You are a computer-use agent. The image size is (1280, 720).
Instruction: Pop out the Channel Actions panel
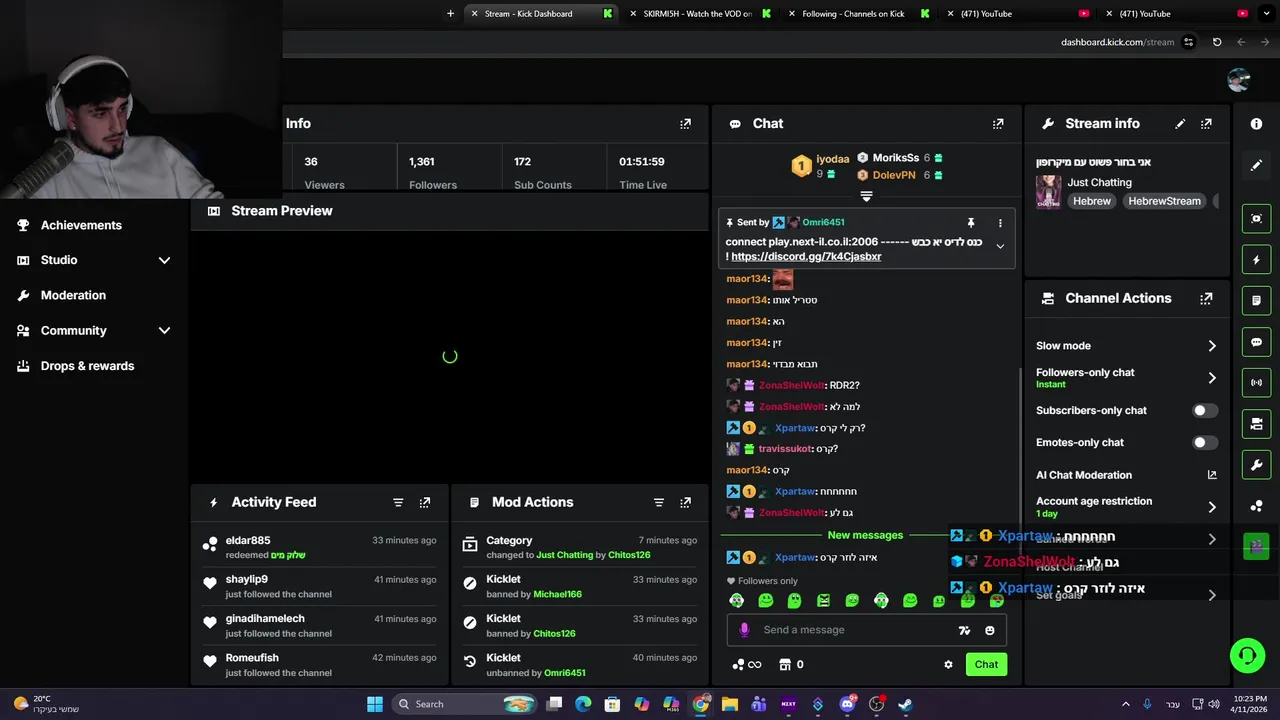(1206, 298)
